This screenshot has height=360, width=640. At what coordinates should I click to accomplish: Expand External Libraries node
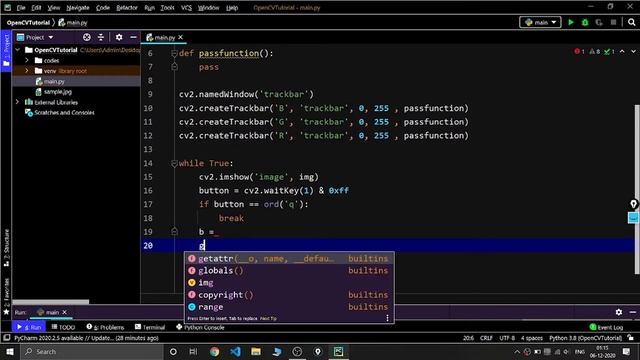coord(18,102)
